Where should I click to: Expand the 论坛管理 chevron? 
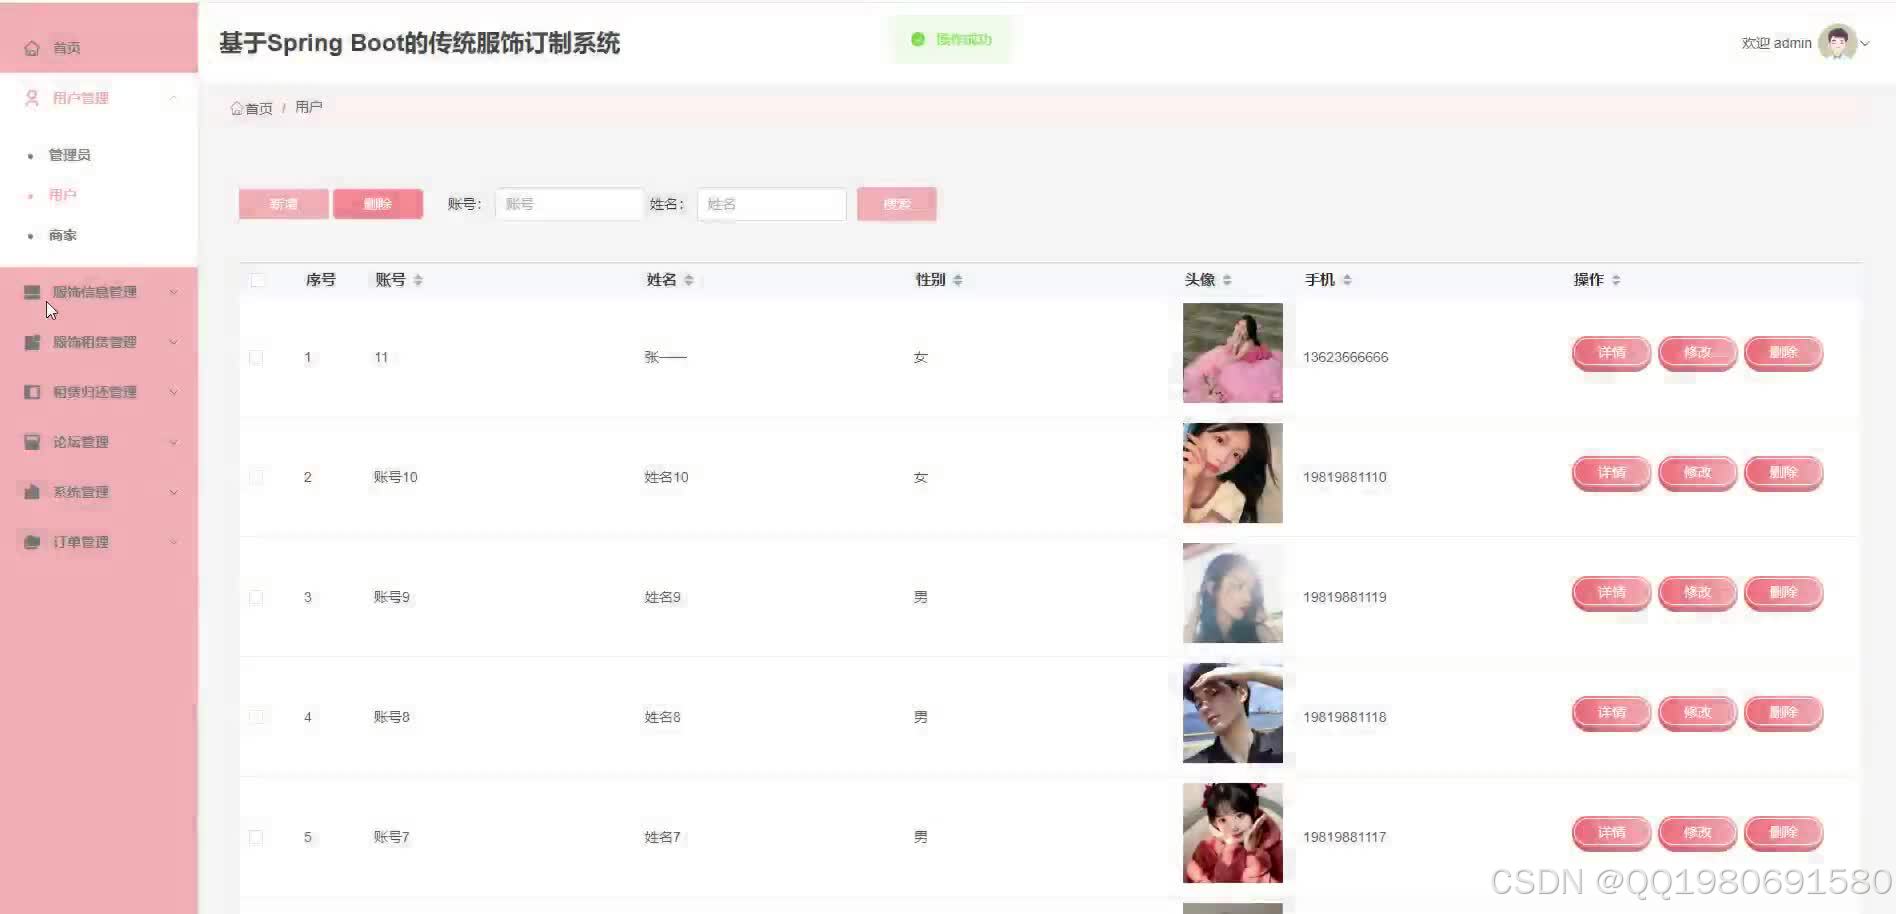click(x=173, y=442)
